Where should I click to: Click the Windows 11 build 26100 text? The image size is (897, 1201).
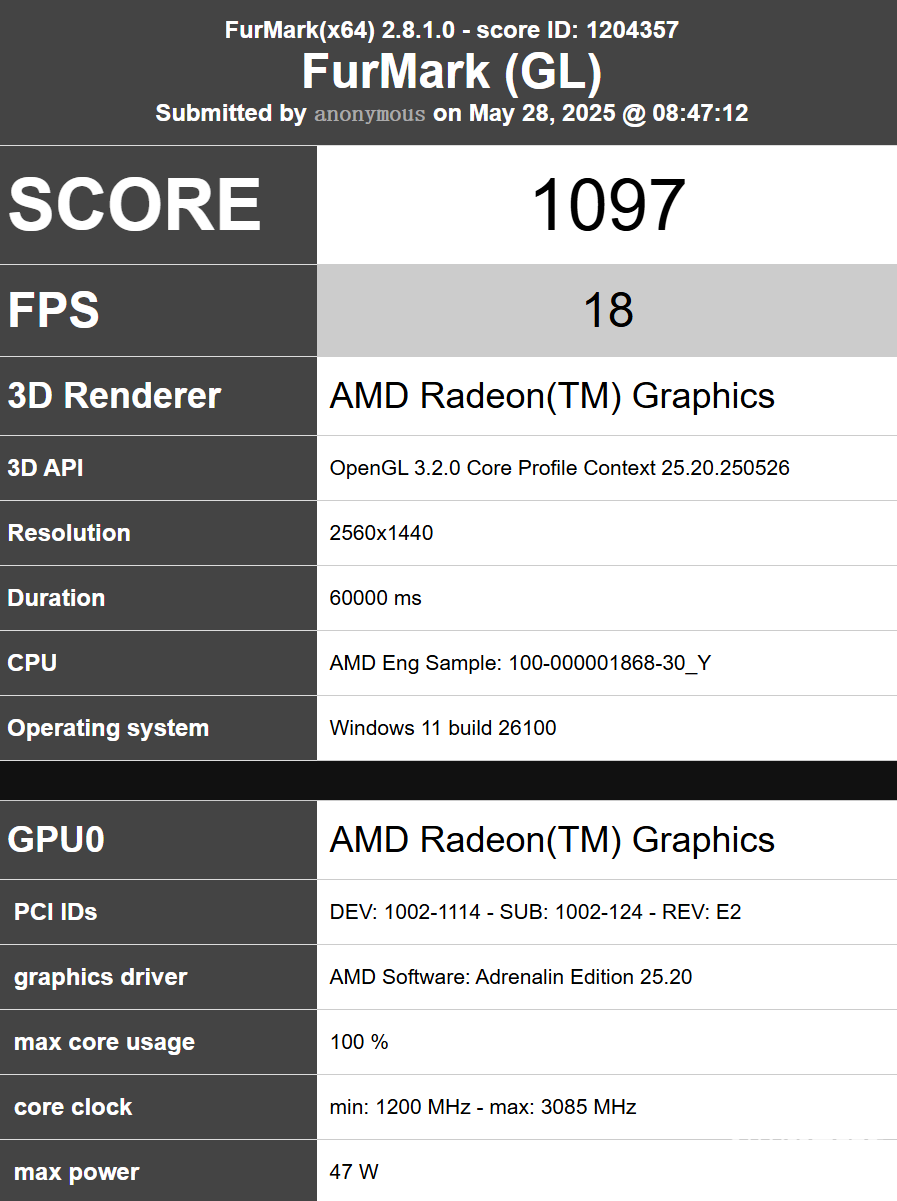(x=442, y=728)
